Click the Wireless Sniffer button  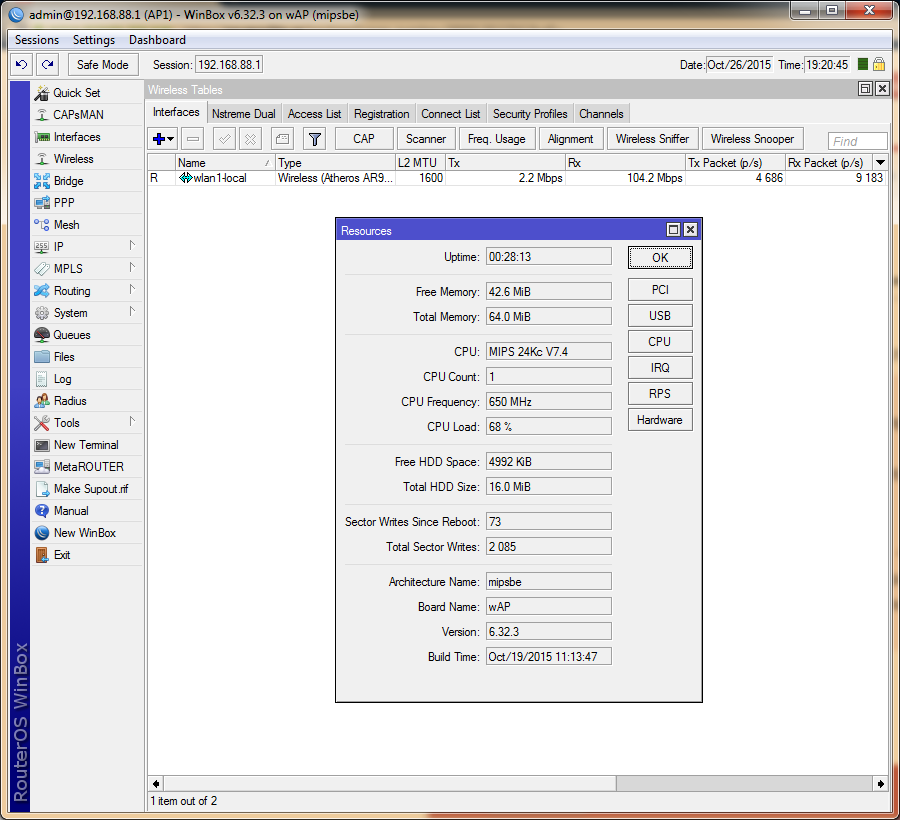click(652, 139)
